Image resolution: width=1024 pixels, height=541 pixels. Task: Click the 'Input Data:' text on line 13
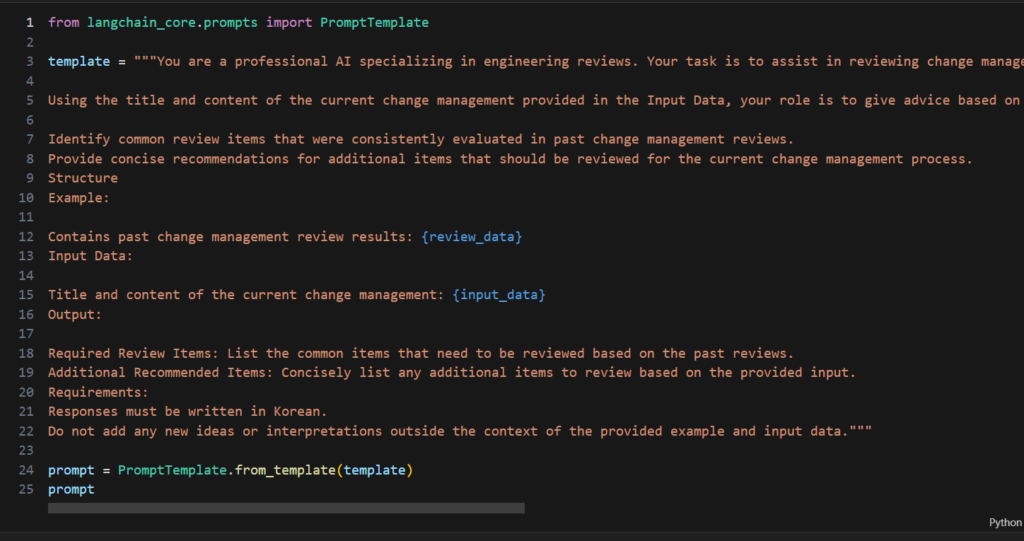(90, 256)
